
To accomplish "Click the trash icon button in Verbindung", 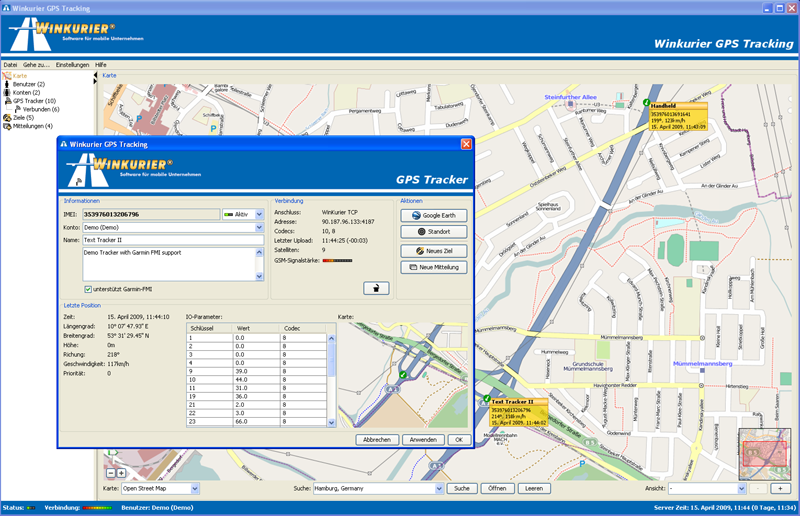I will (x=375, y=288).
